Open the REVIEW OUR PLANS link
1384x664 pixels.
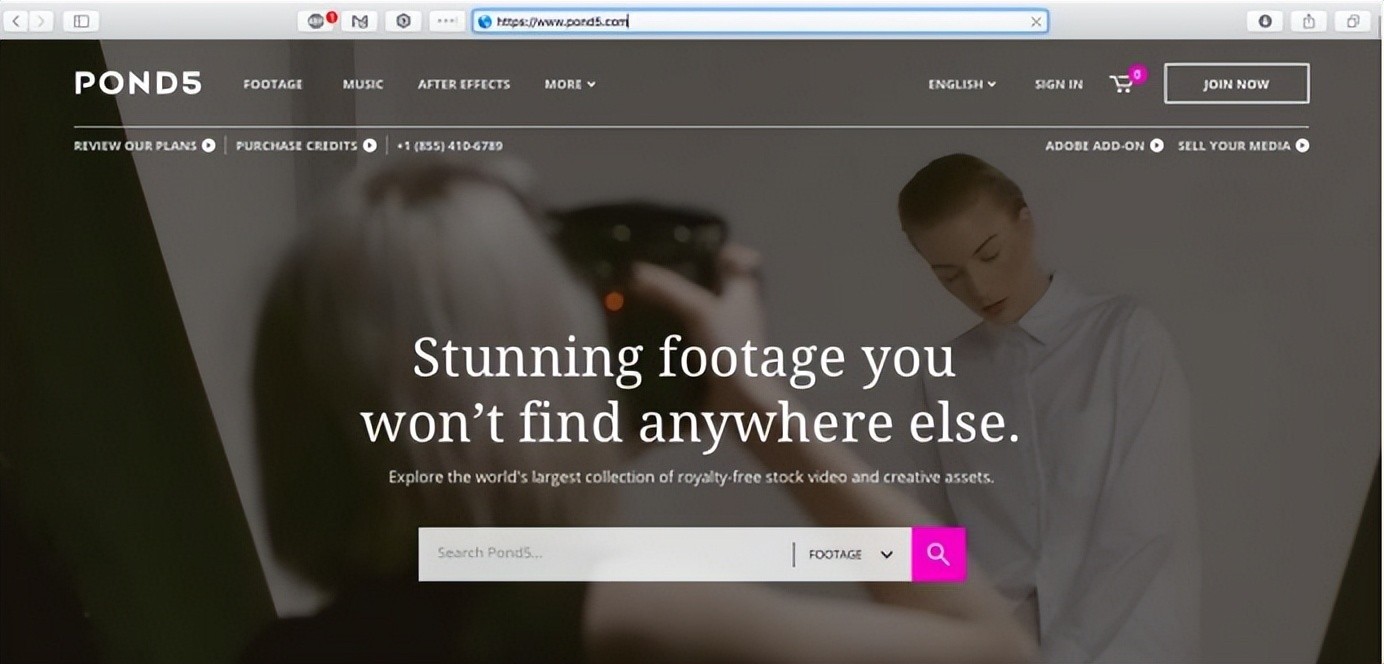pos(144,146)
